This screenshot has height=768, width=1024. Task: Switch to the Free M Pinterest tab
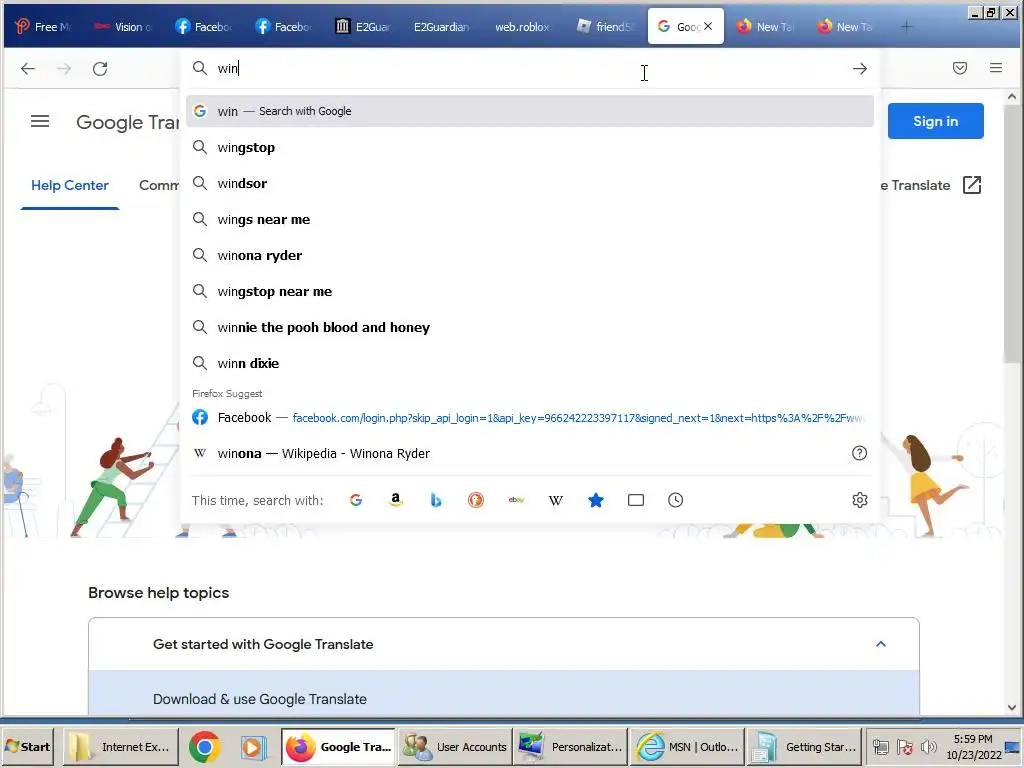[43, 27]
